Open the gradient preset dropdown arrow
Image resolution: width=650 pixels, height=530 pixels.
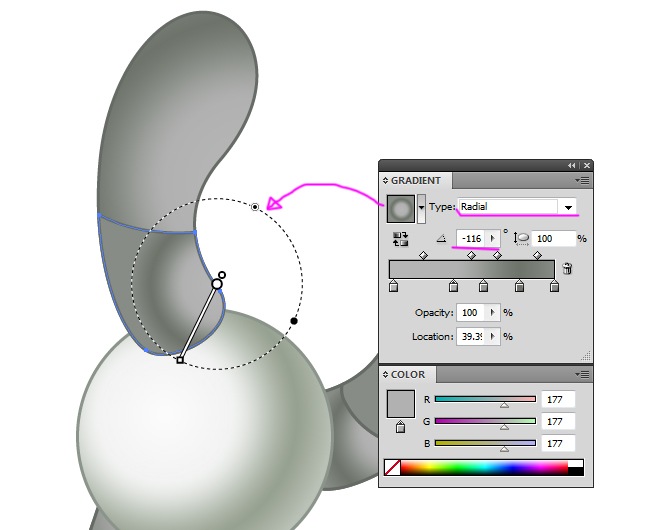421,209
